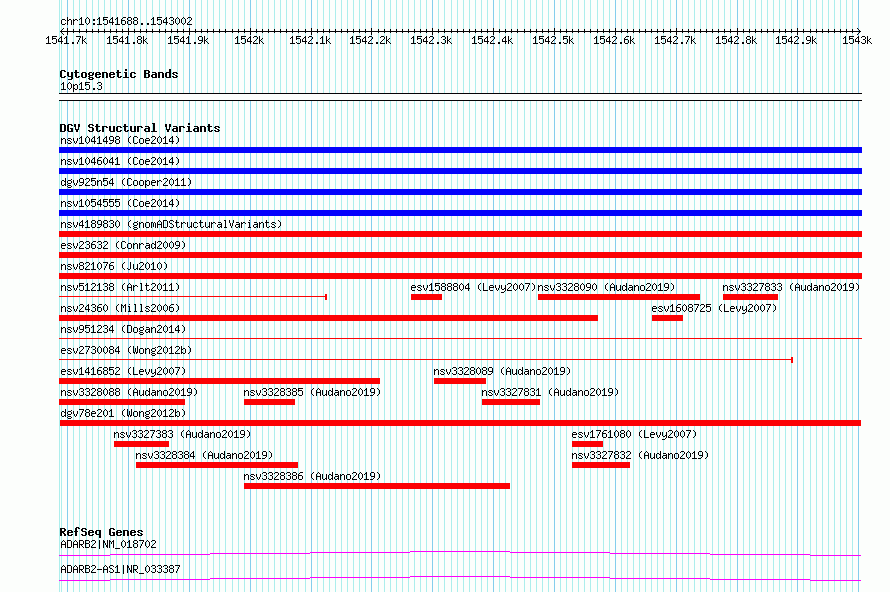Open the nsv512138 (Arlt2011) variant label
Viewport: 890px width, 592px height.
[x=120, y=287]
